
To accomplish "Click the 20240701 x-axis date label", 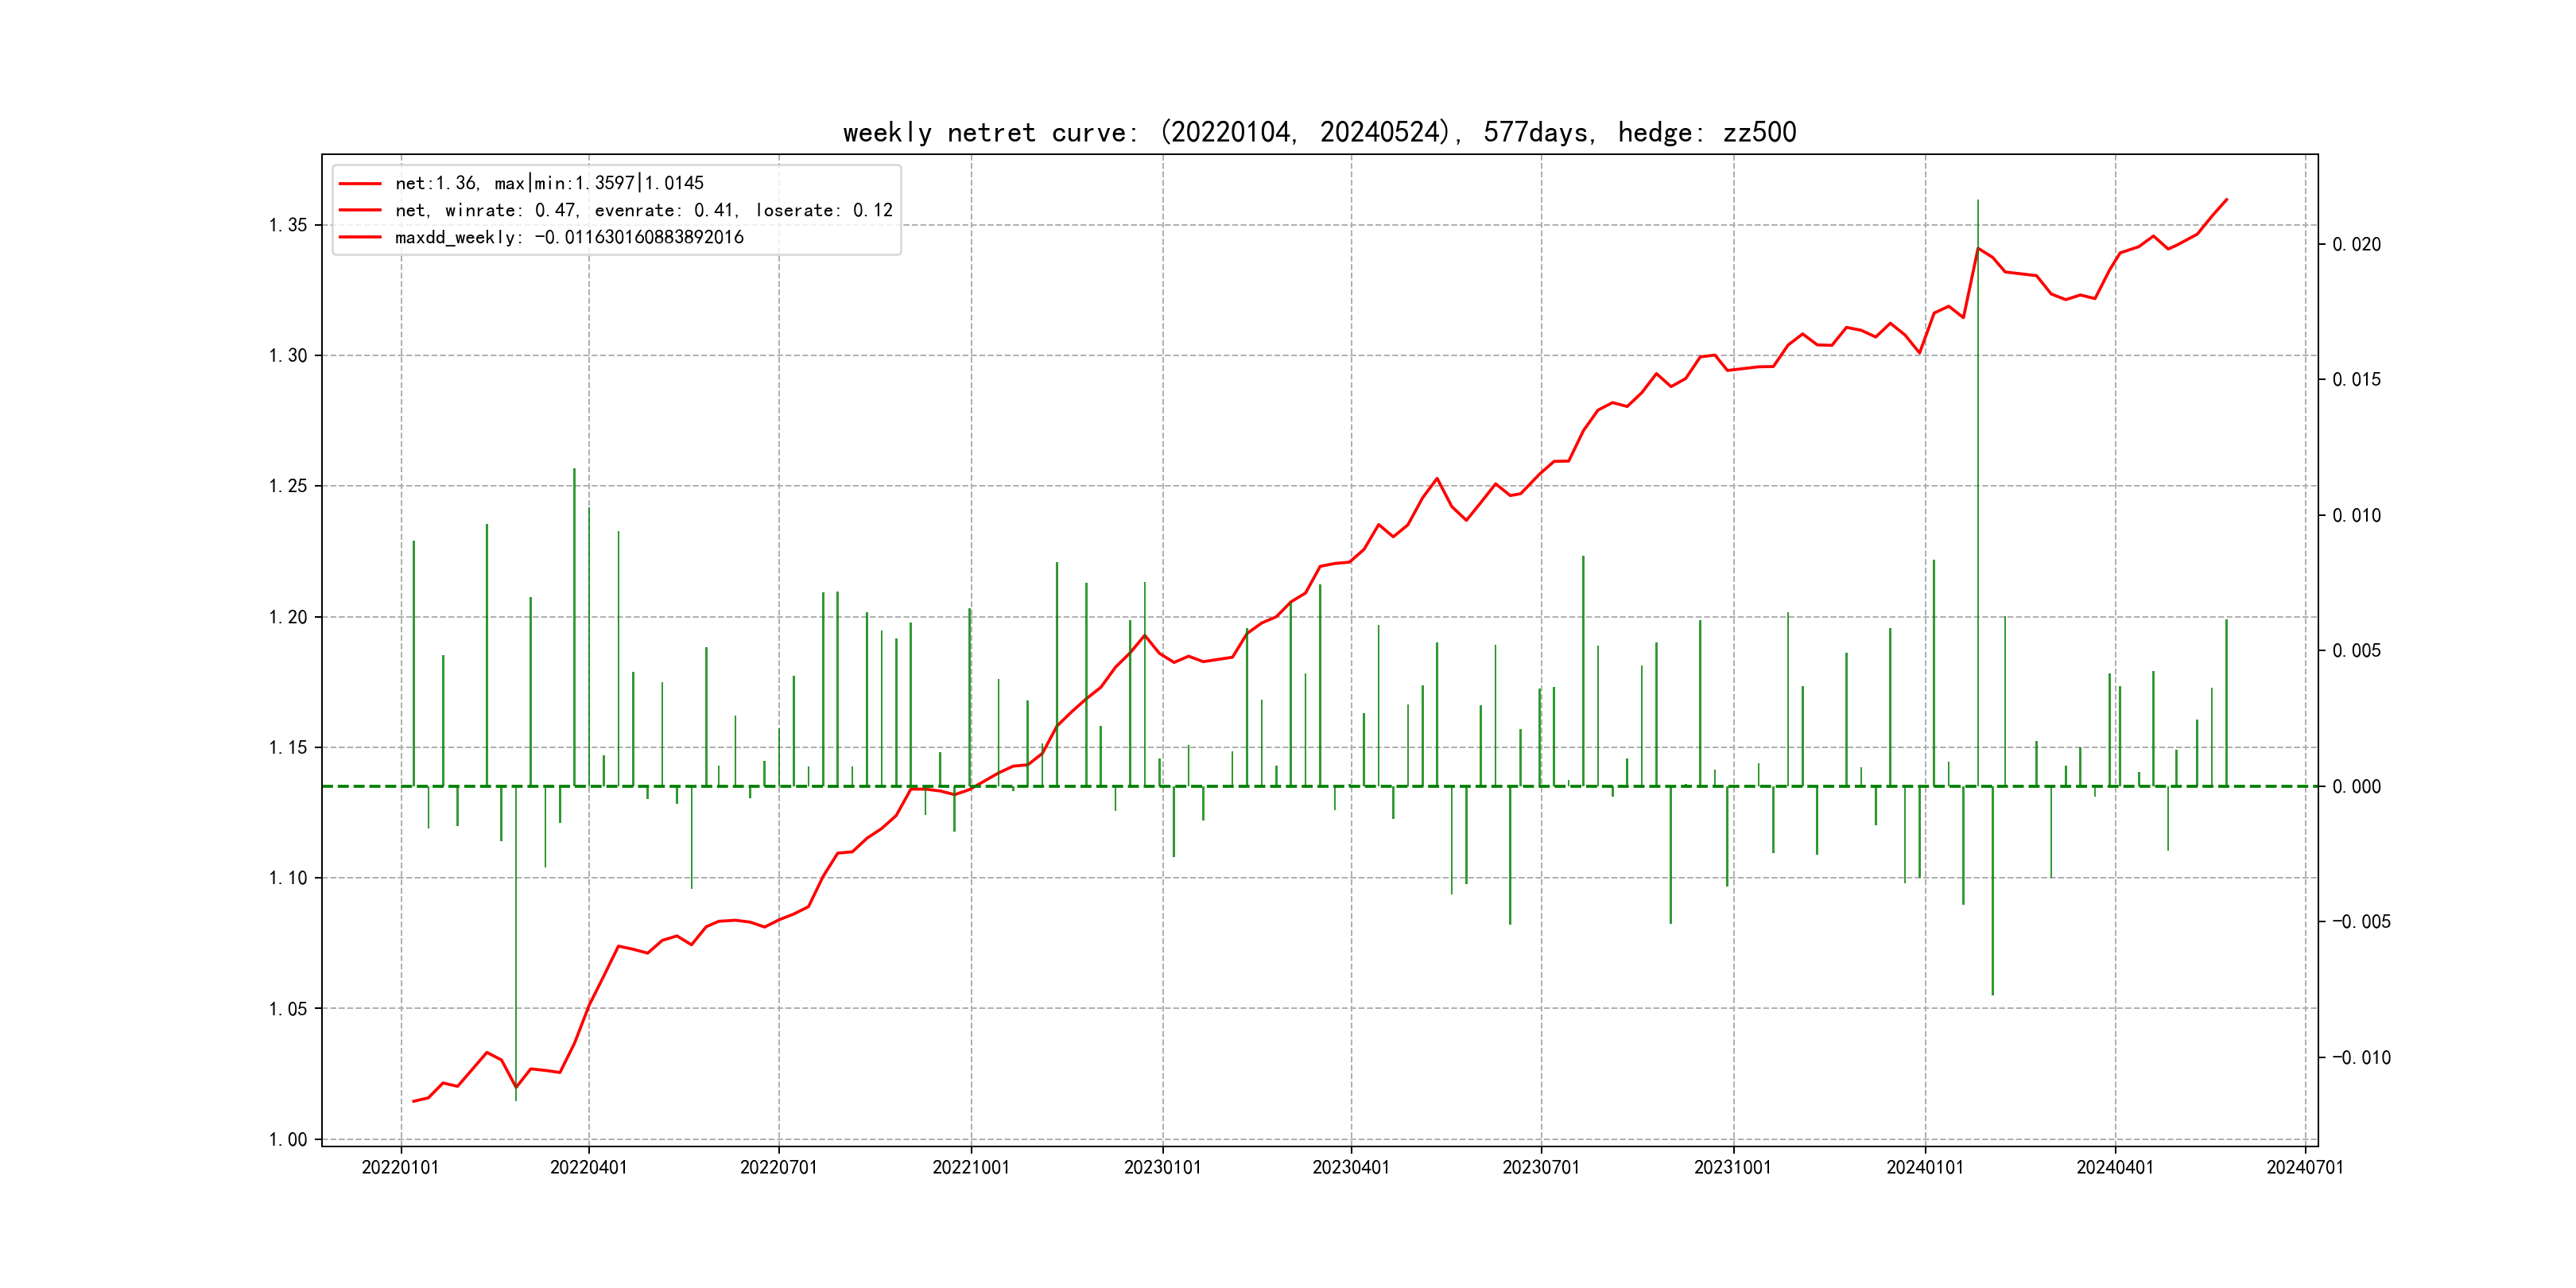I will pos(2304,1167).
